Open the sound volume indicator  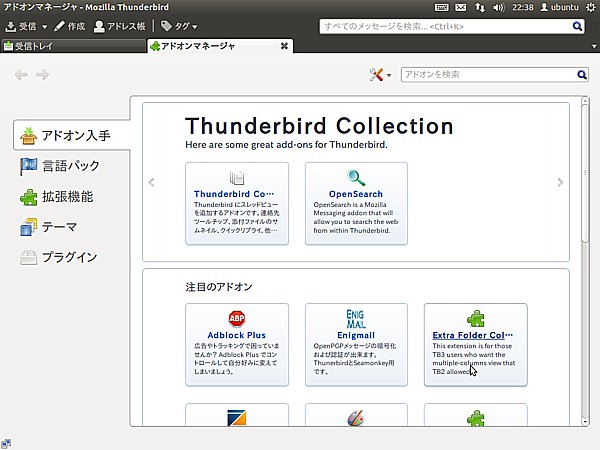499,7
